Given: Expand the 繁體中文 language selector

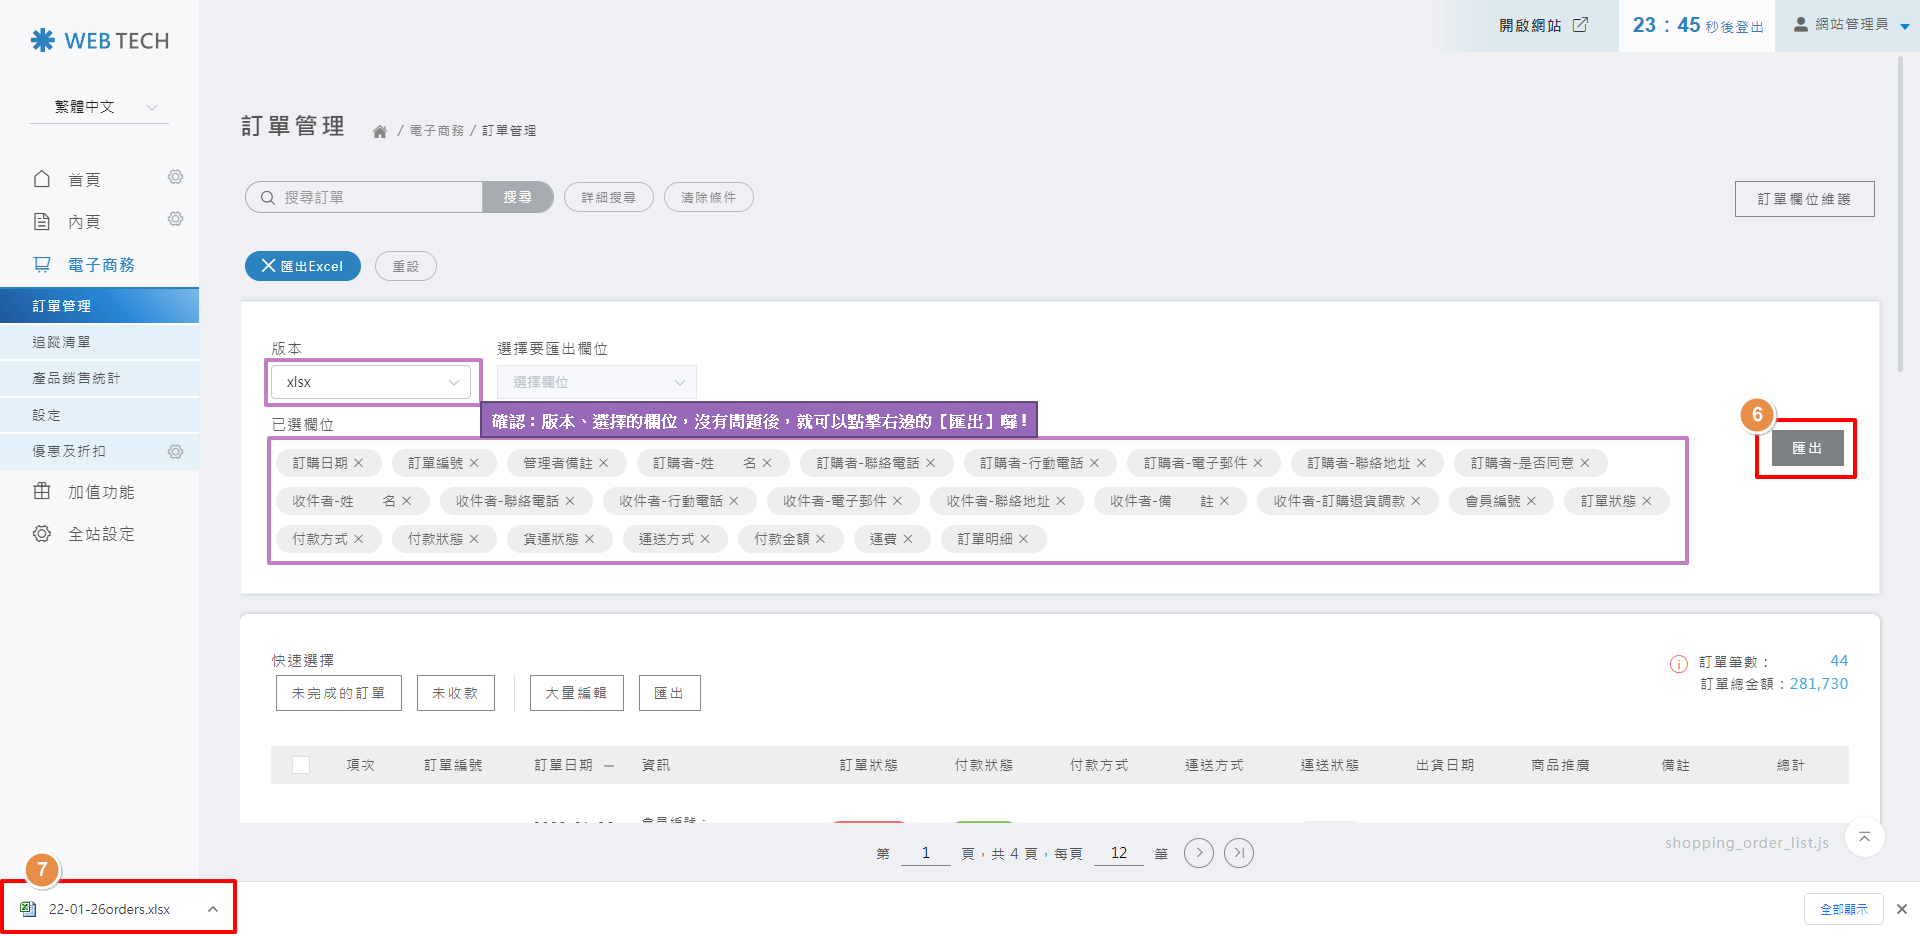Looking at the screenshot, I should click(99, 107).
